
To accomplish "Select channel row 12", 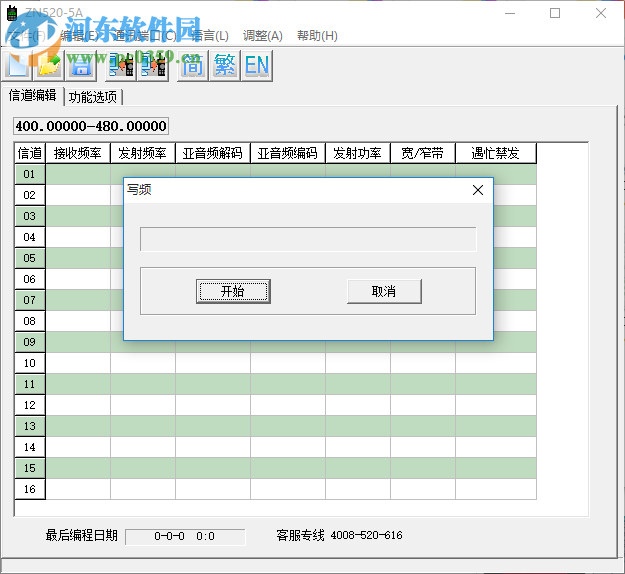I will (30, 405).
